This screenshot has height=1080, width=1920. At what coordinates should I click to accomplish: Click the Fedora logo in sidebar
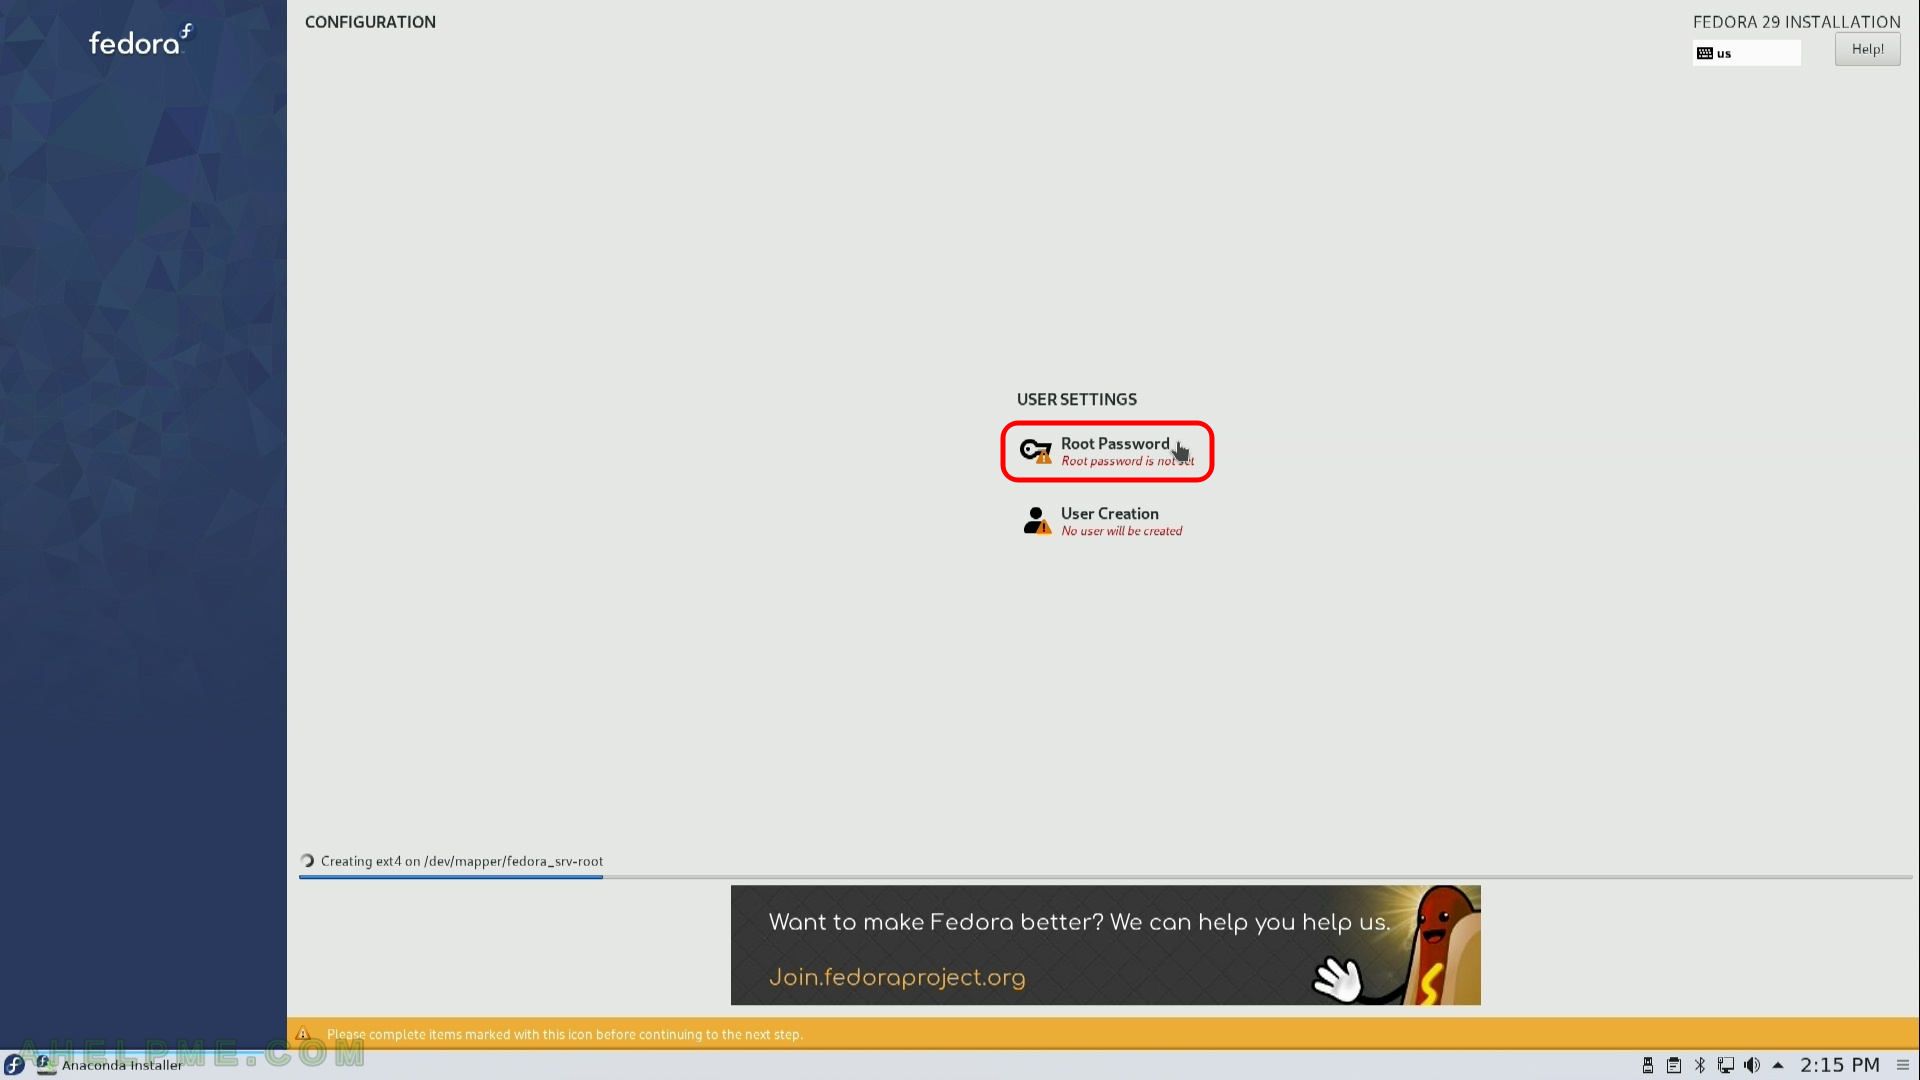point(140,41)
